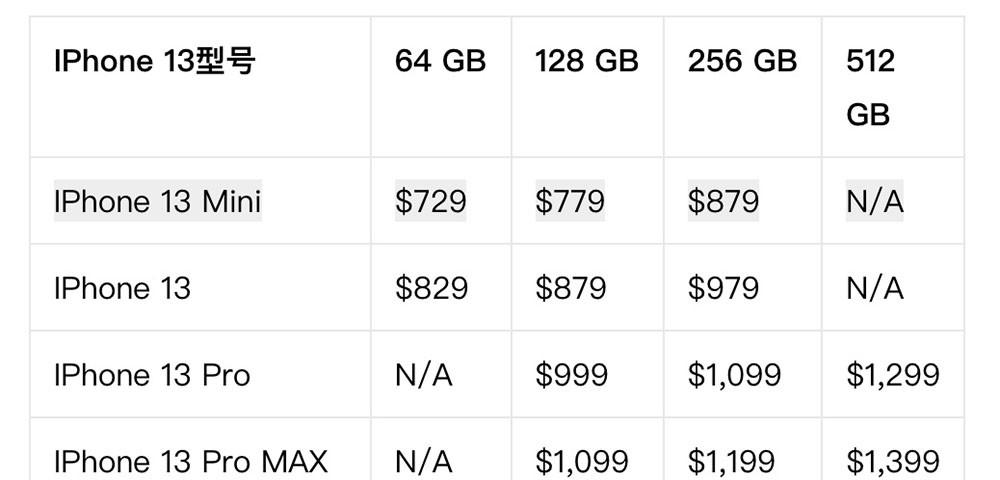
Task: Select the $779 price cell
Action: [570, 202]
